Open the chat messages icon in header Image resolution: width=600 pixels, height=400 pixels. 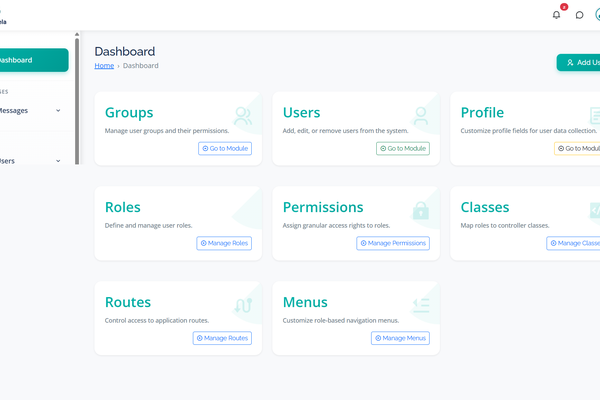pyautogui.click(x=579, y=15)
